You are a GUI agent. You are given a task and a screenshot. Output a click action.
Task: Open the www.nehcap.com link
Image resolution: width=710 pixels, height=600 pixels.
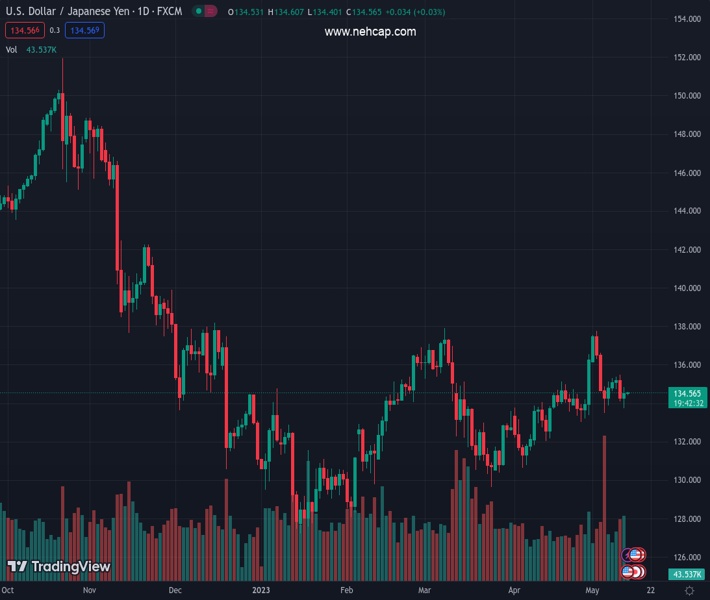pos(370,31)
